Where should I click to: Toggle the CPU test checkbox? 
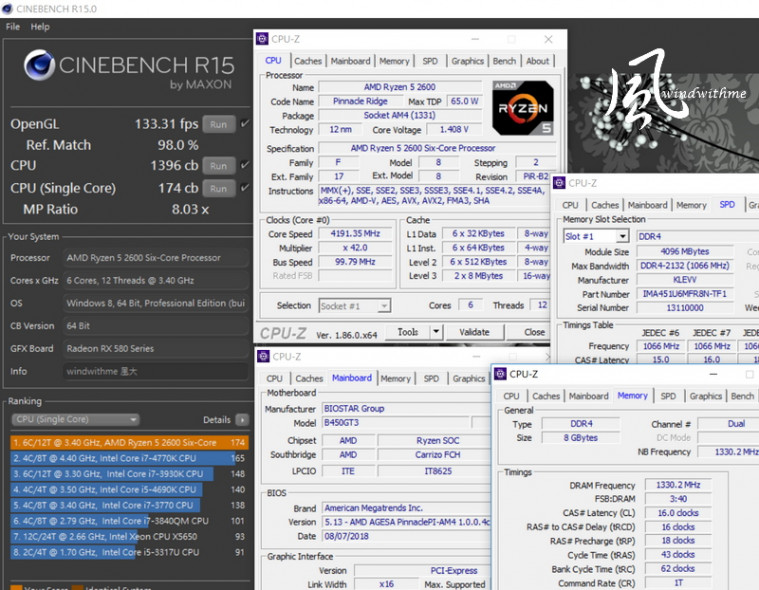[x=245, y=165]
